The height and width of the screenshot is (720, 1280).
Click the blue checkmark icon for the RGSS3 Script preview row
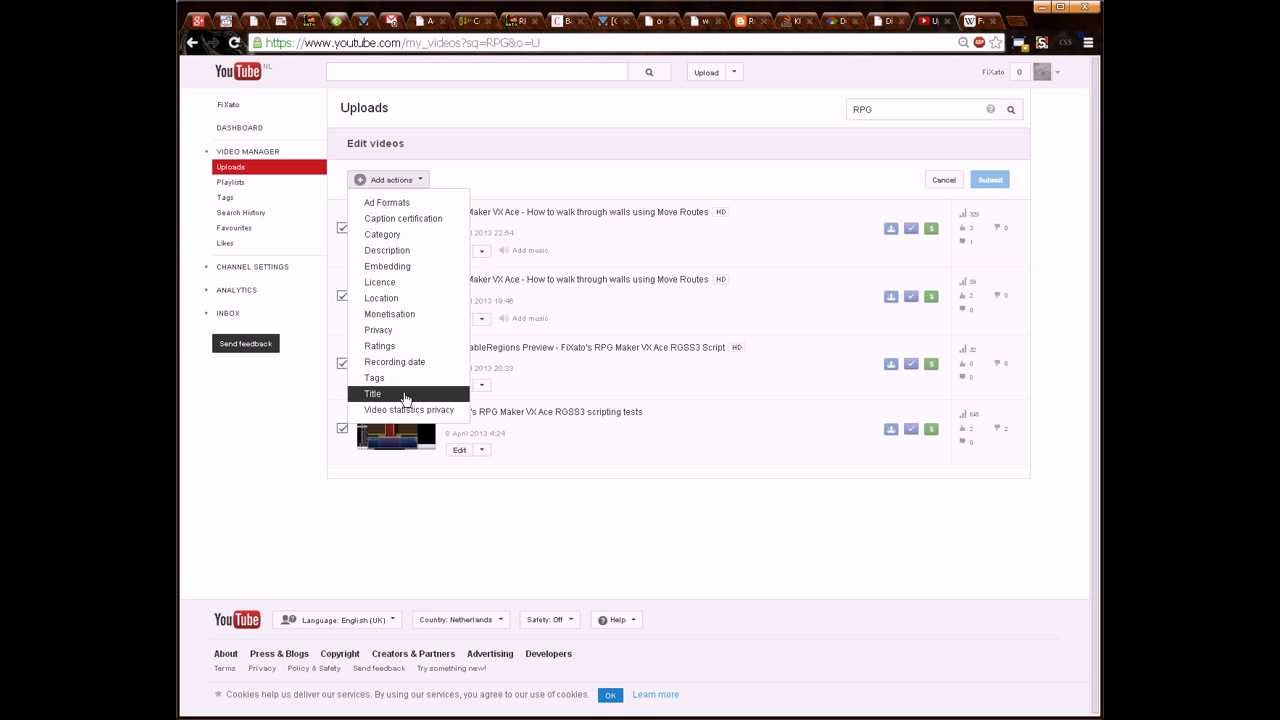911,364
